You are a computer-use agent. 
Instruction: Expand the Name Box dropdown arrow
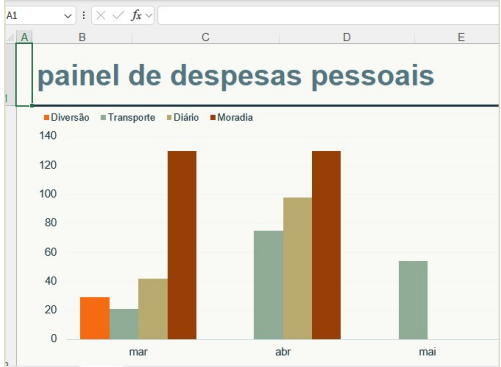(x=68, y=16)
